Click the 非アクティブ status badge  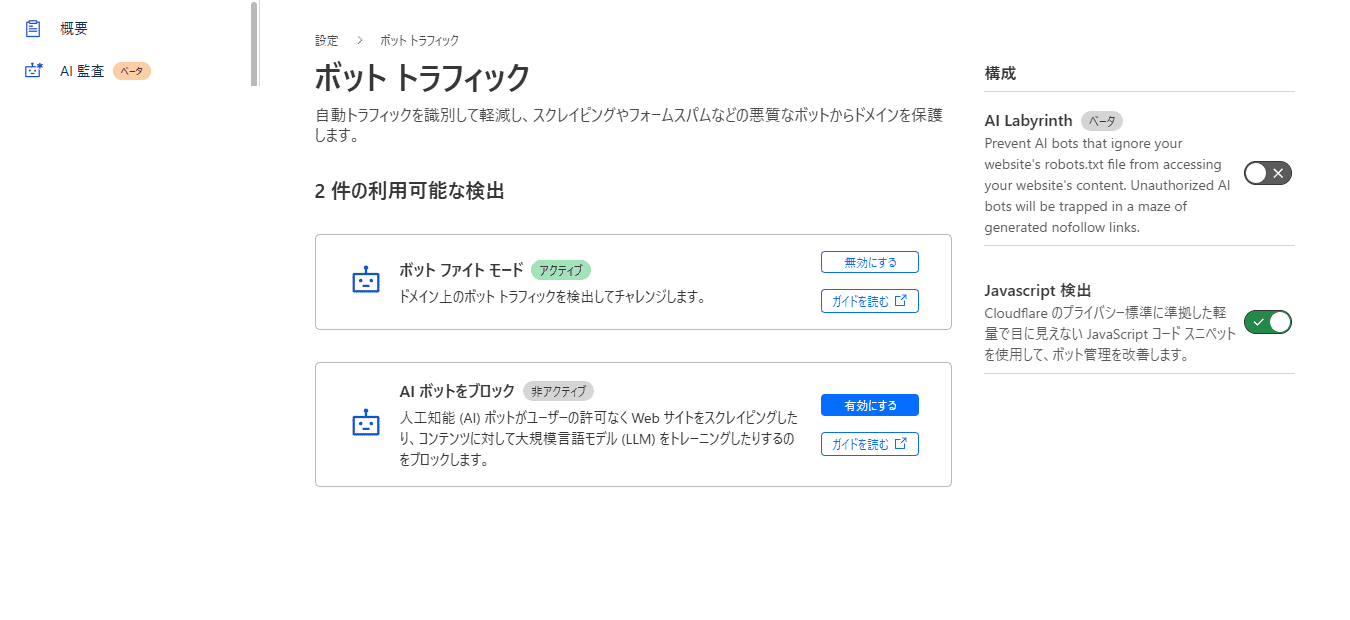coord(559,391)
